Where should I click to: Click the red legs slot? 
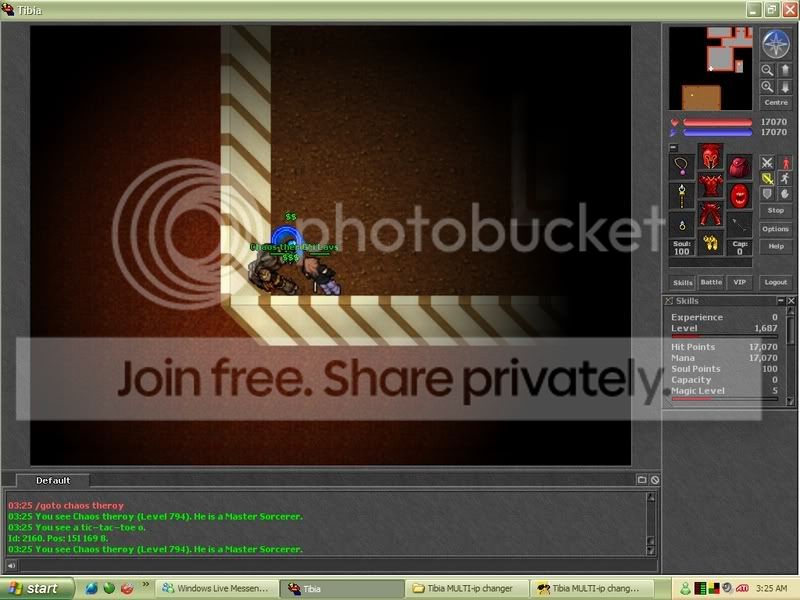710,214
